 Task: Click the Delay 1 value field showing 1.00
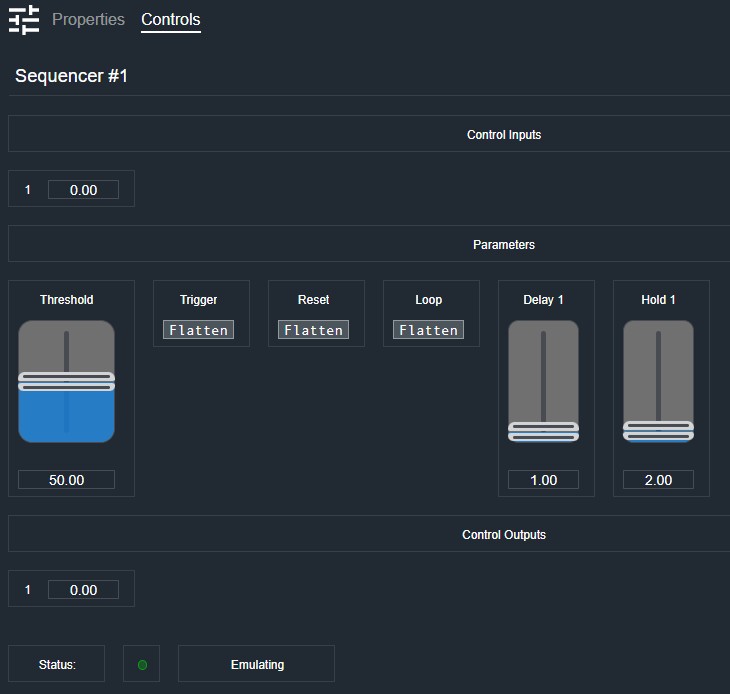click(x=543, y=479)
